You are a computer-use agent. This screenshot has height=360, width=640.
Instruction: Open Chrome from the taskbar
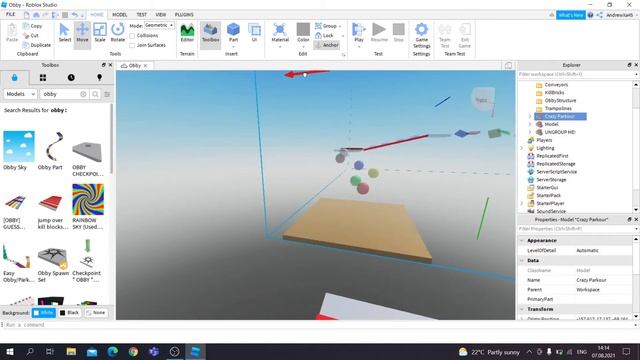tap(133, 352)
